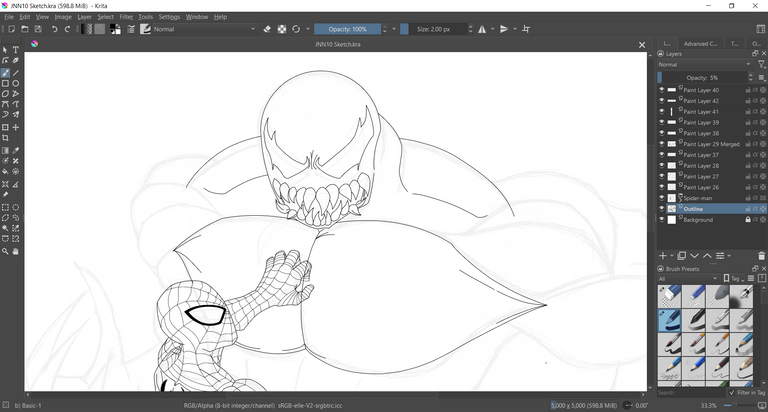Open the Filter menu

tap(126, 17)
